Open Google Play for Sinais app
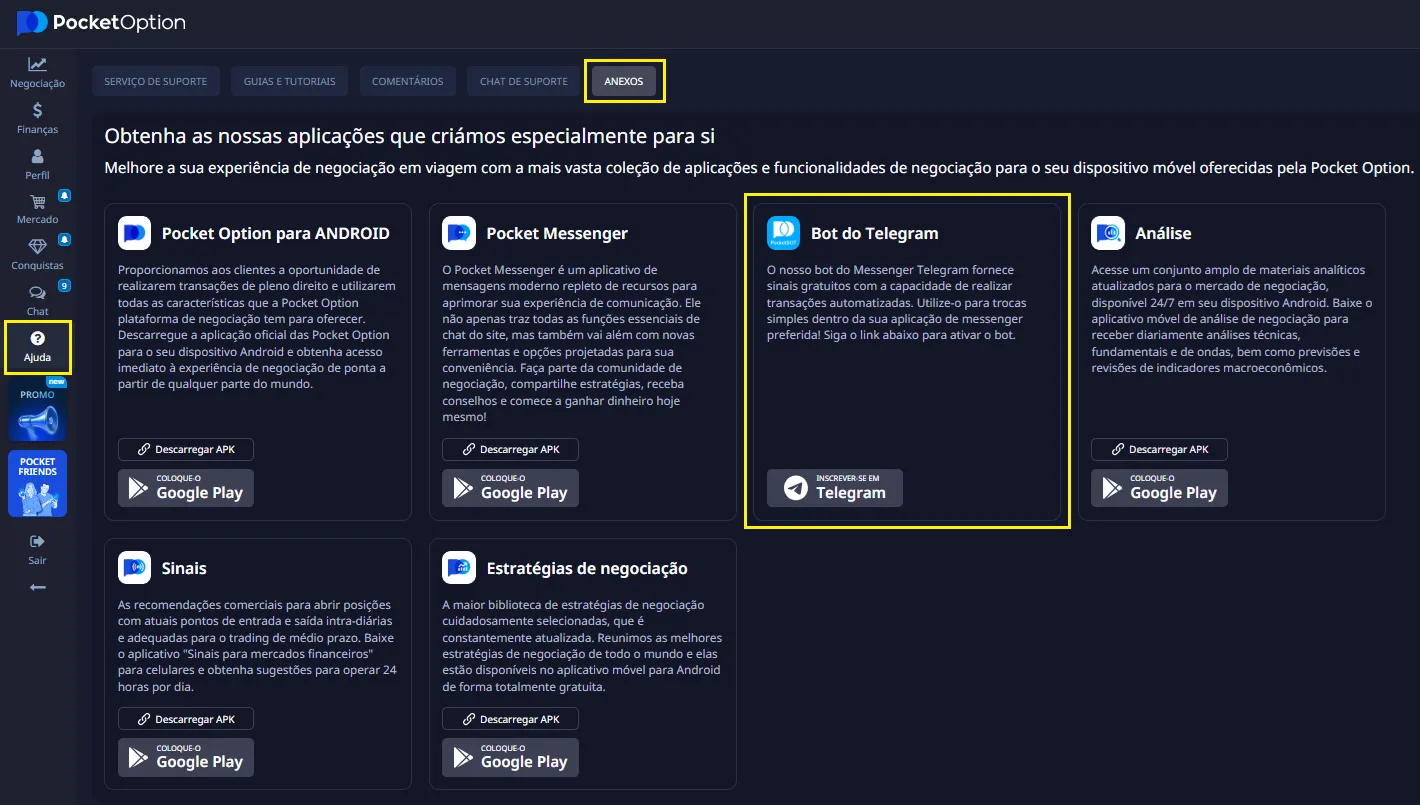Image resolution: width=1420 pixels, height=805 pixels. tap(186, 757)
